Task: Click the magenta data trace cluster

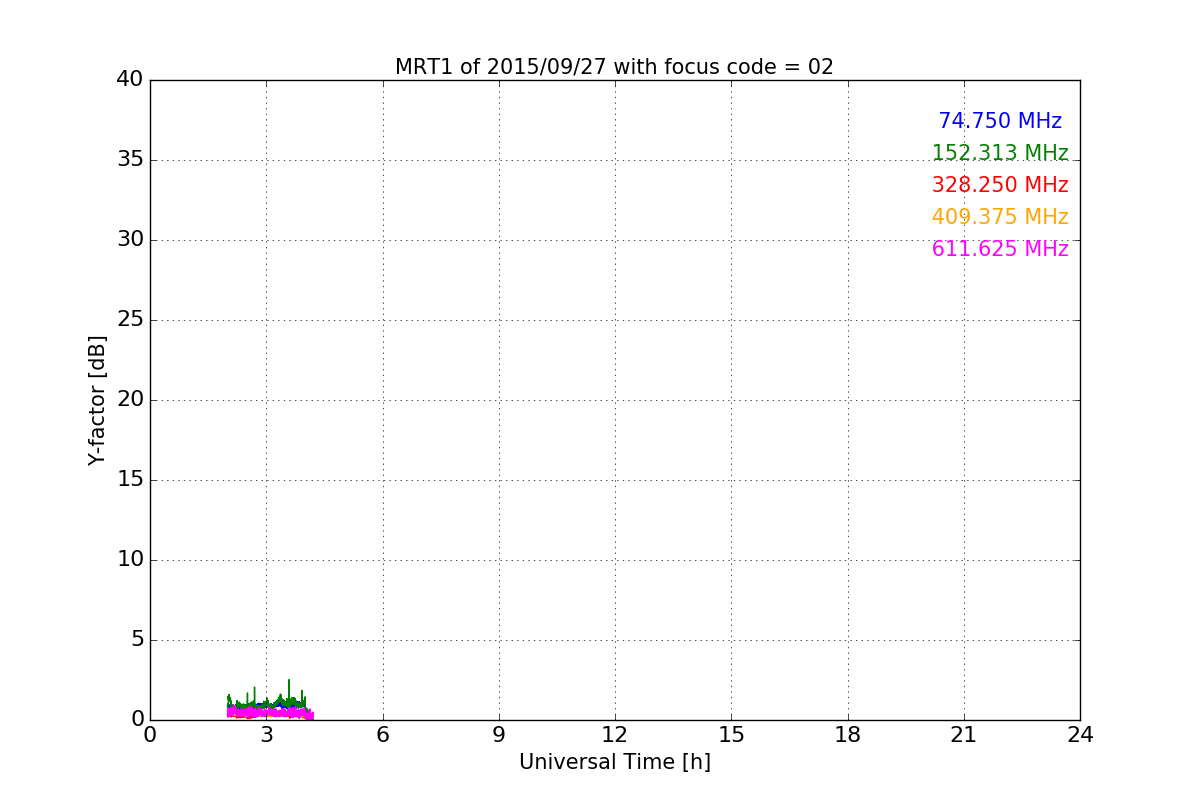Action: 270,712
